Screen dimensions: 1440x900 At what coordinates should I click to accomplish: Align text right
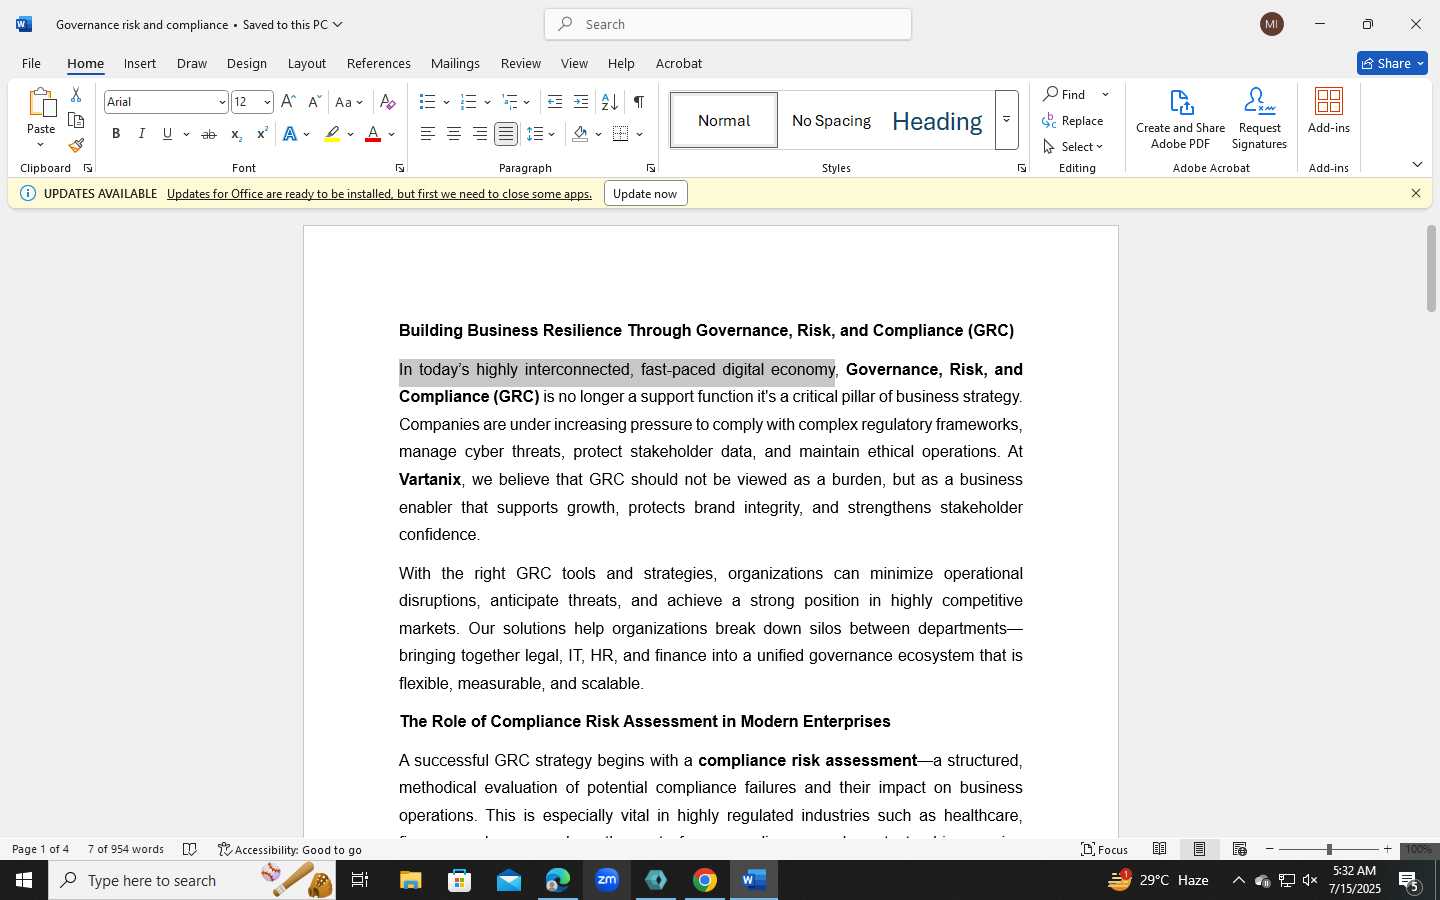tap(480, 134)
